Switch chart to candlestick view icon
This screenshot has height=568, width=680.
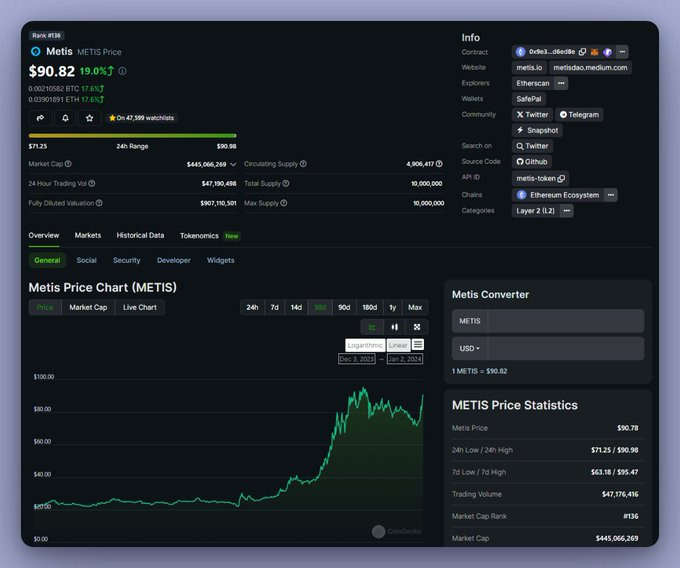pyautogui.click(x=395, y=326)
